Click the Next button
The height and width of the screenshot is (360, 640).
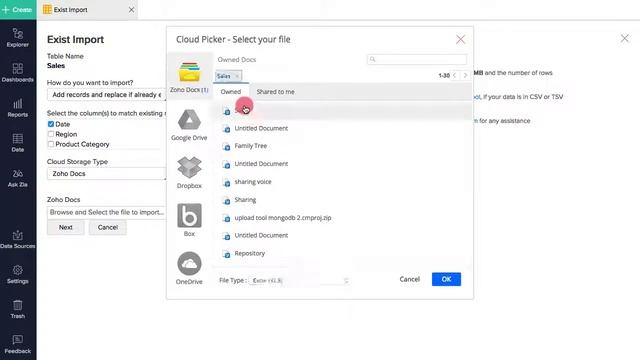click(66, 227)
